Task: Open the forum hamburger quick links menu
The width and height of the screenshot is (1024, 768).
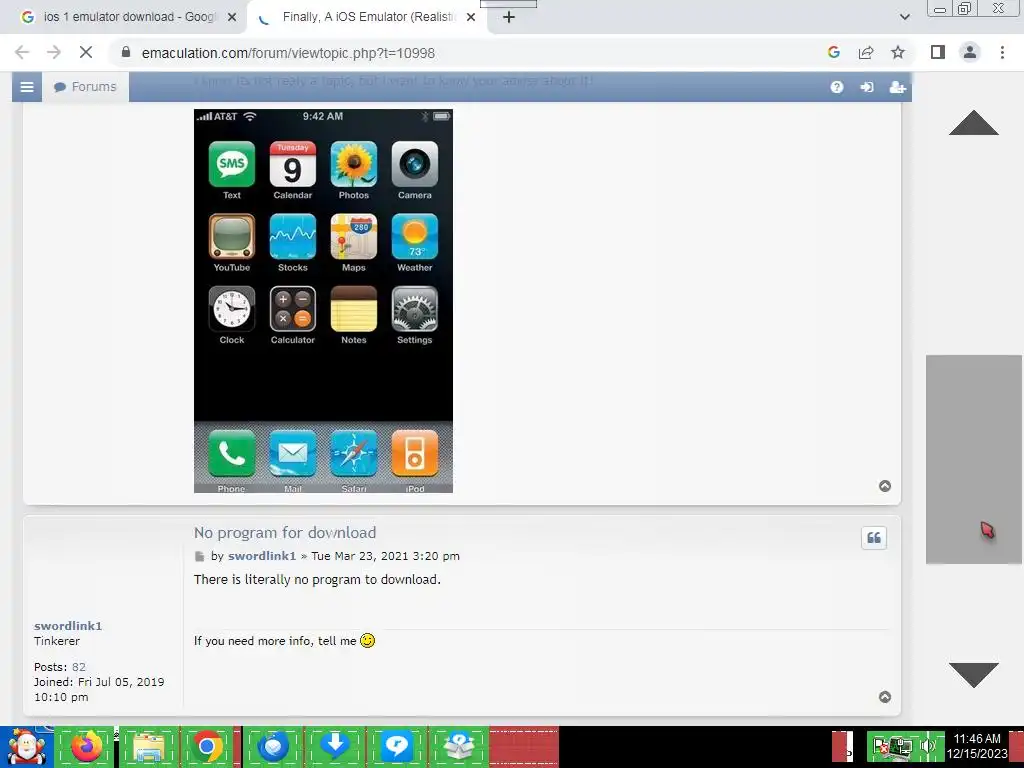Action: [x=27, y=87]
